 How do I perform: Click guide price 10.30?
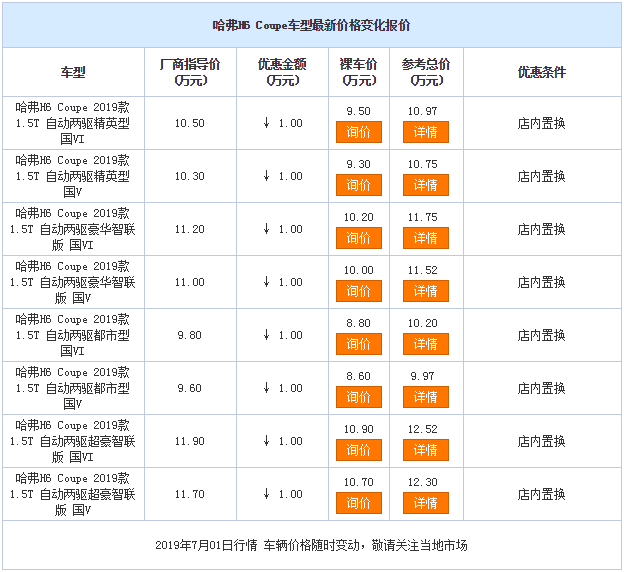pyautogui.click(x=190, y=176)
